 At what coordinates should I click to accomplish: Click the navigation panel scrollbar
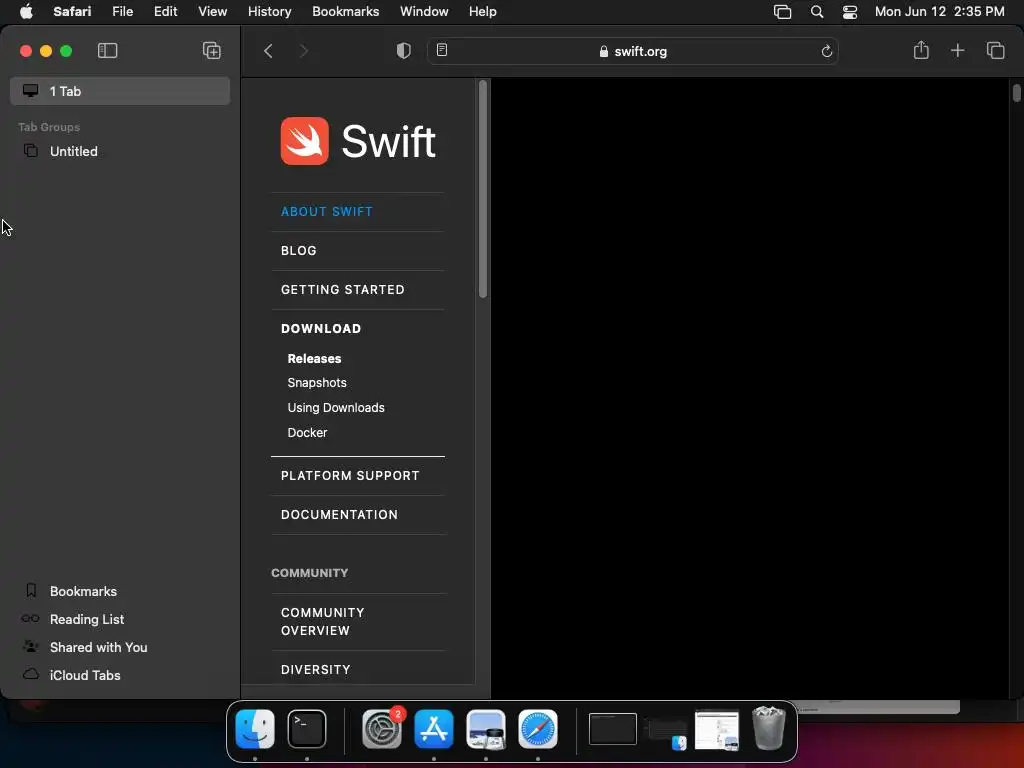click(x=483, y=189)
